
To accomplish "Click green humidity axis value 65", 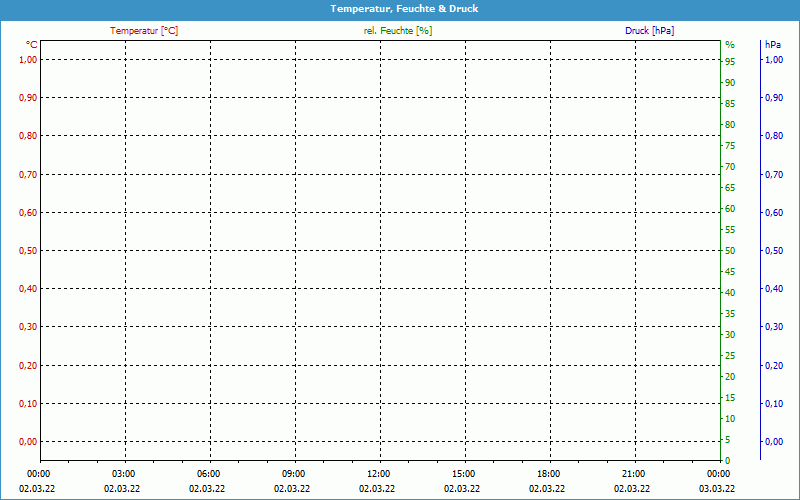I will pyautogui.click(x=730, y=188).
